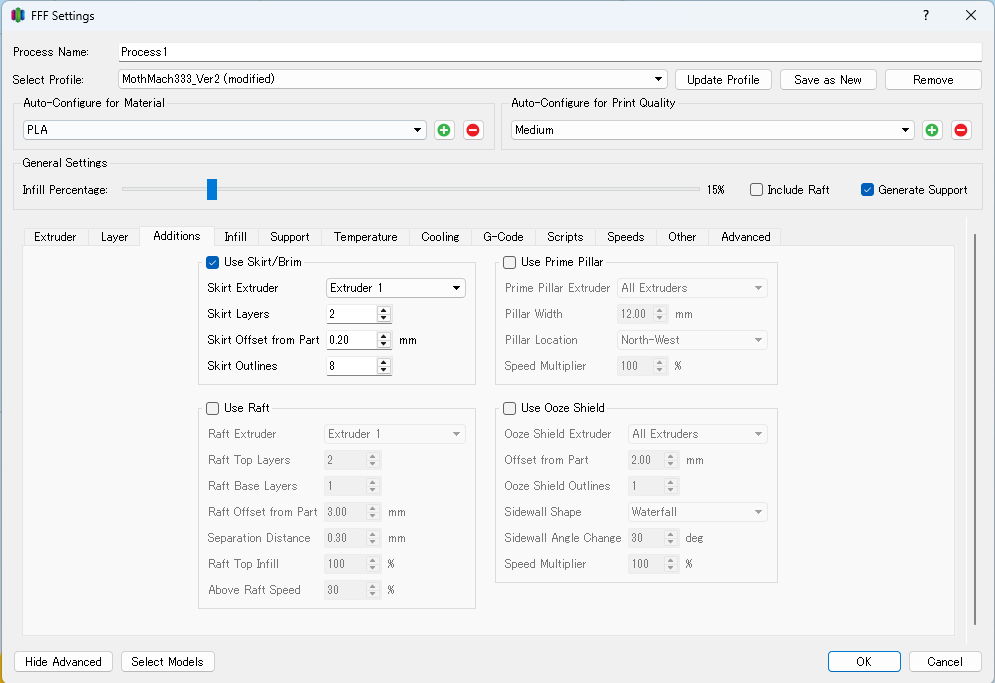Click the Skirt Outlines value field
The width and height of the screenshot is (995, 683).
pyautogui.click(x=352, y=366)
